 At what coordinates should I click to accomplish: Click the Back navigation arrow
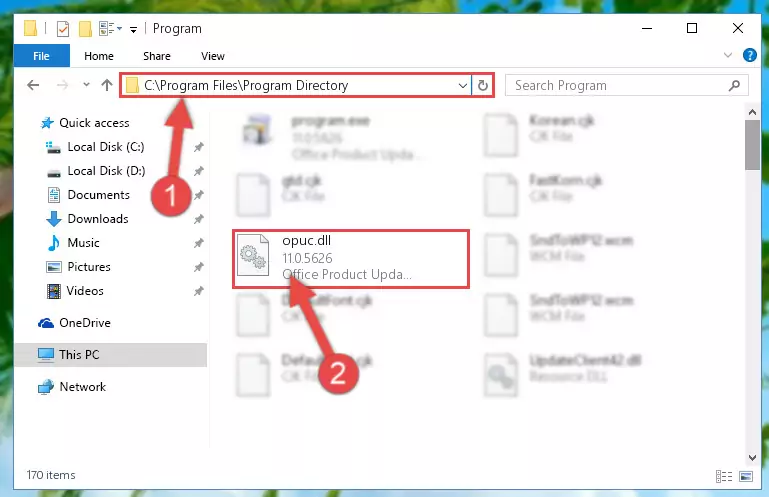tap(33, 85)
